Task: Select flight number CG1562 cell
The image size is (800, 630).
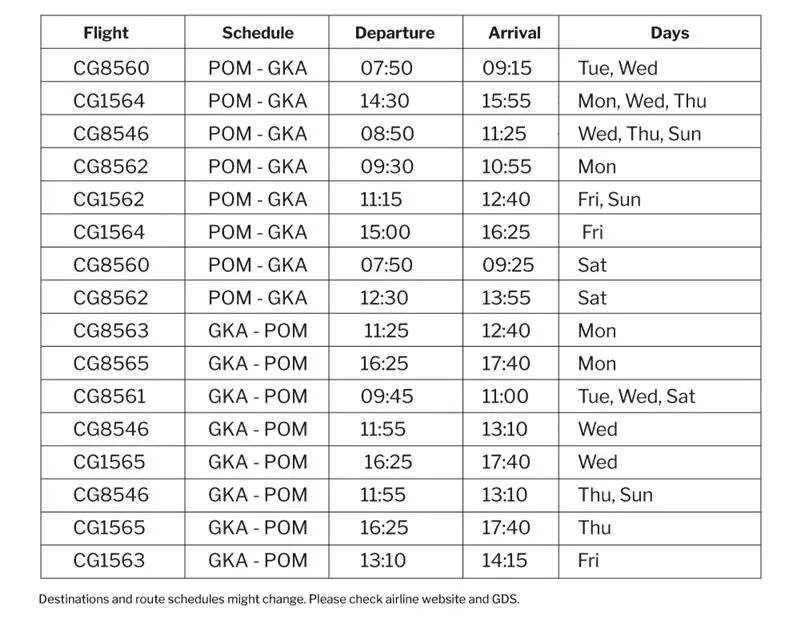Action: (110, 199)
